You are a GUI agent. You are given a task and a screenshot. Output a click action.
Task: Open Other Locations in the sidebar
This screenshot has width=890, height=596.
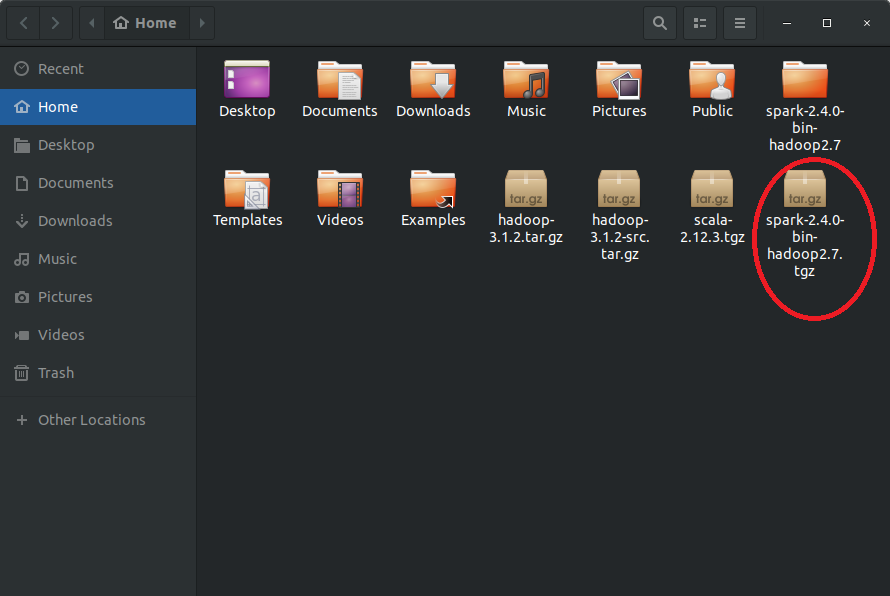click(x=98, y=420)
